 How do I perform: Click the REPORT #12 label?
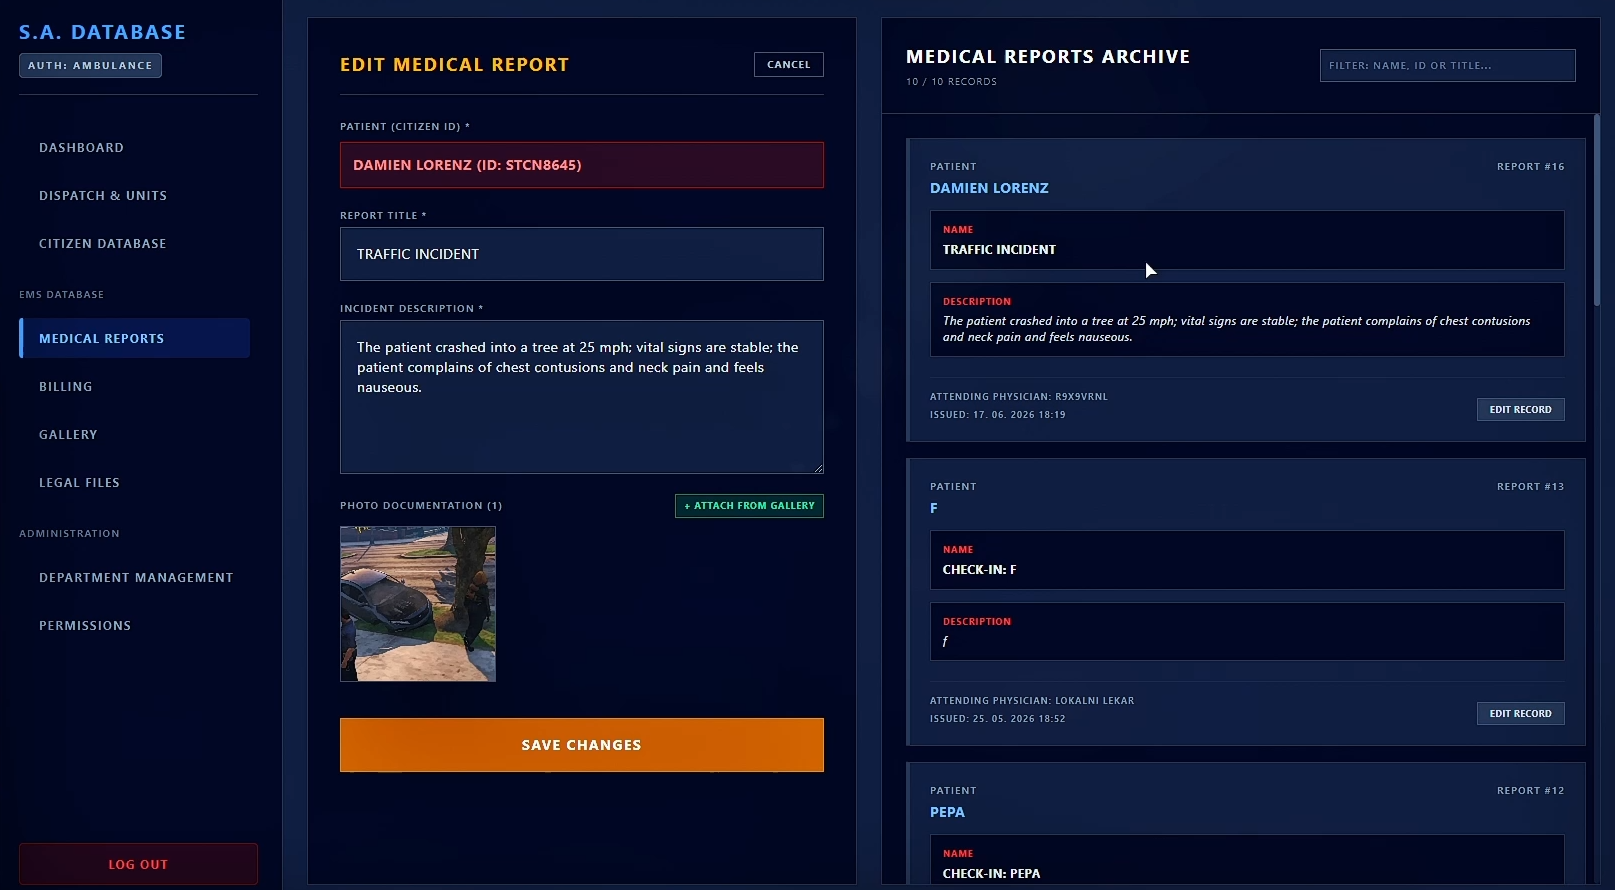[x=1530, y=791]
